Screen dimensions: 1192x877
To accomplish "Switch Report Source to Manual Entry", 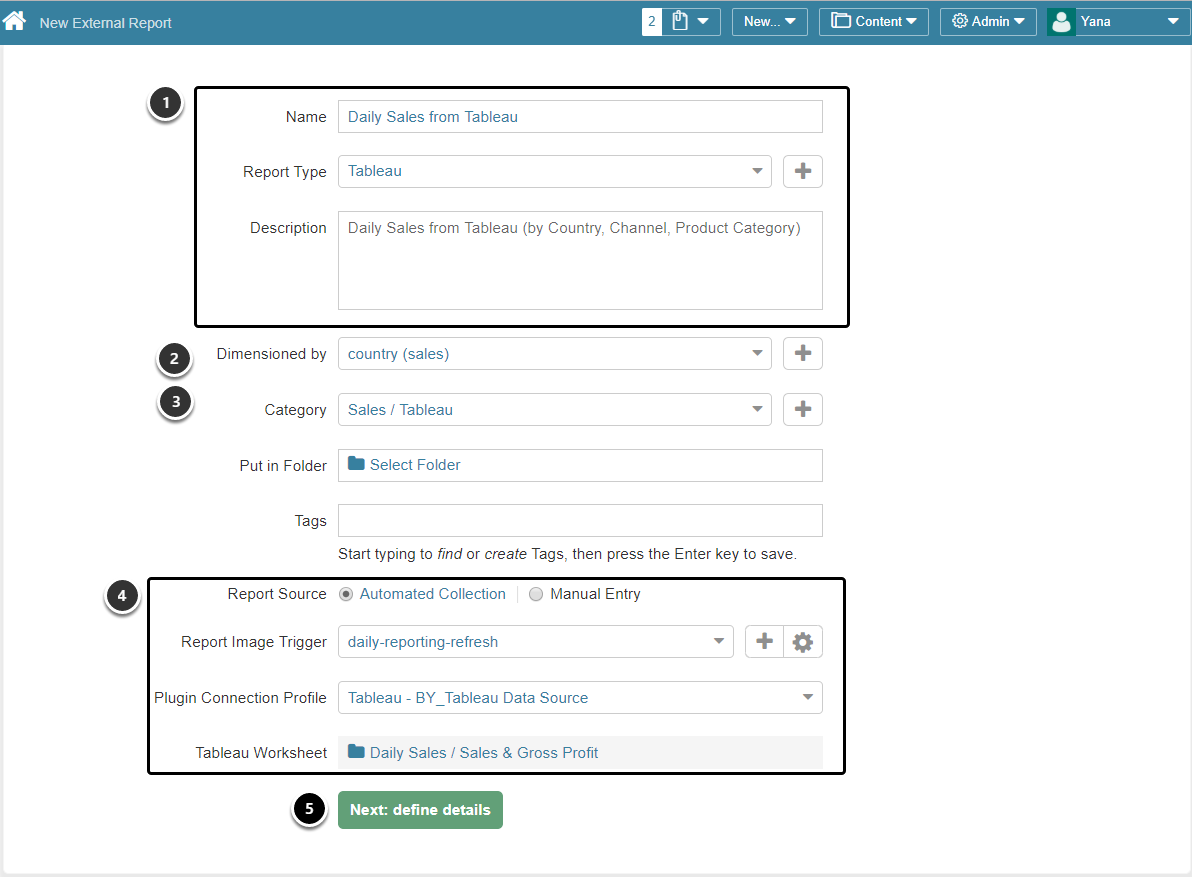I will tap(536, 593).
